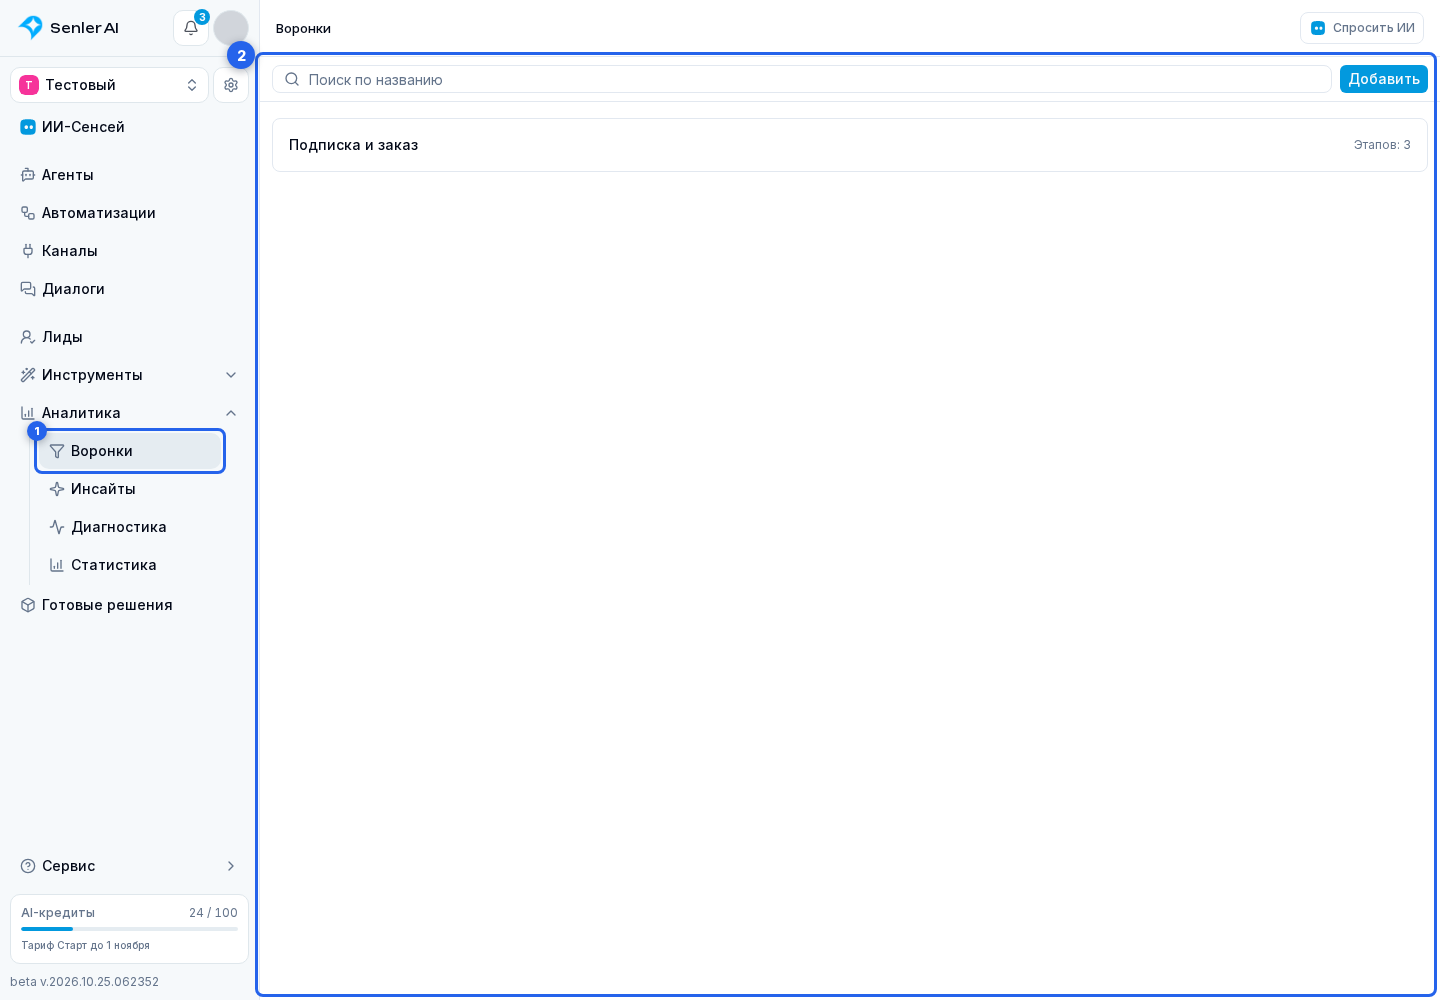
Task: Select Воронки in Аналитика submenu
Action: coord(130,451)
